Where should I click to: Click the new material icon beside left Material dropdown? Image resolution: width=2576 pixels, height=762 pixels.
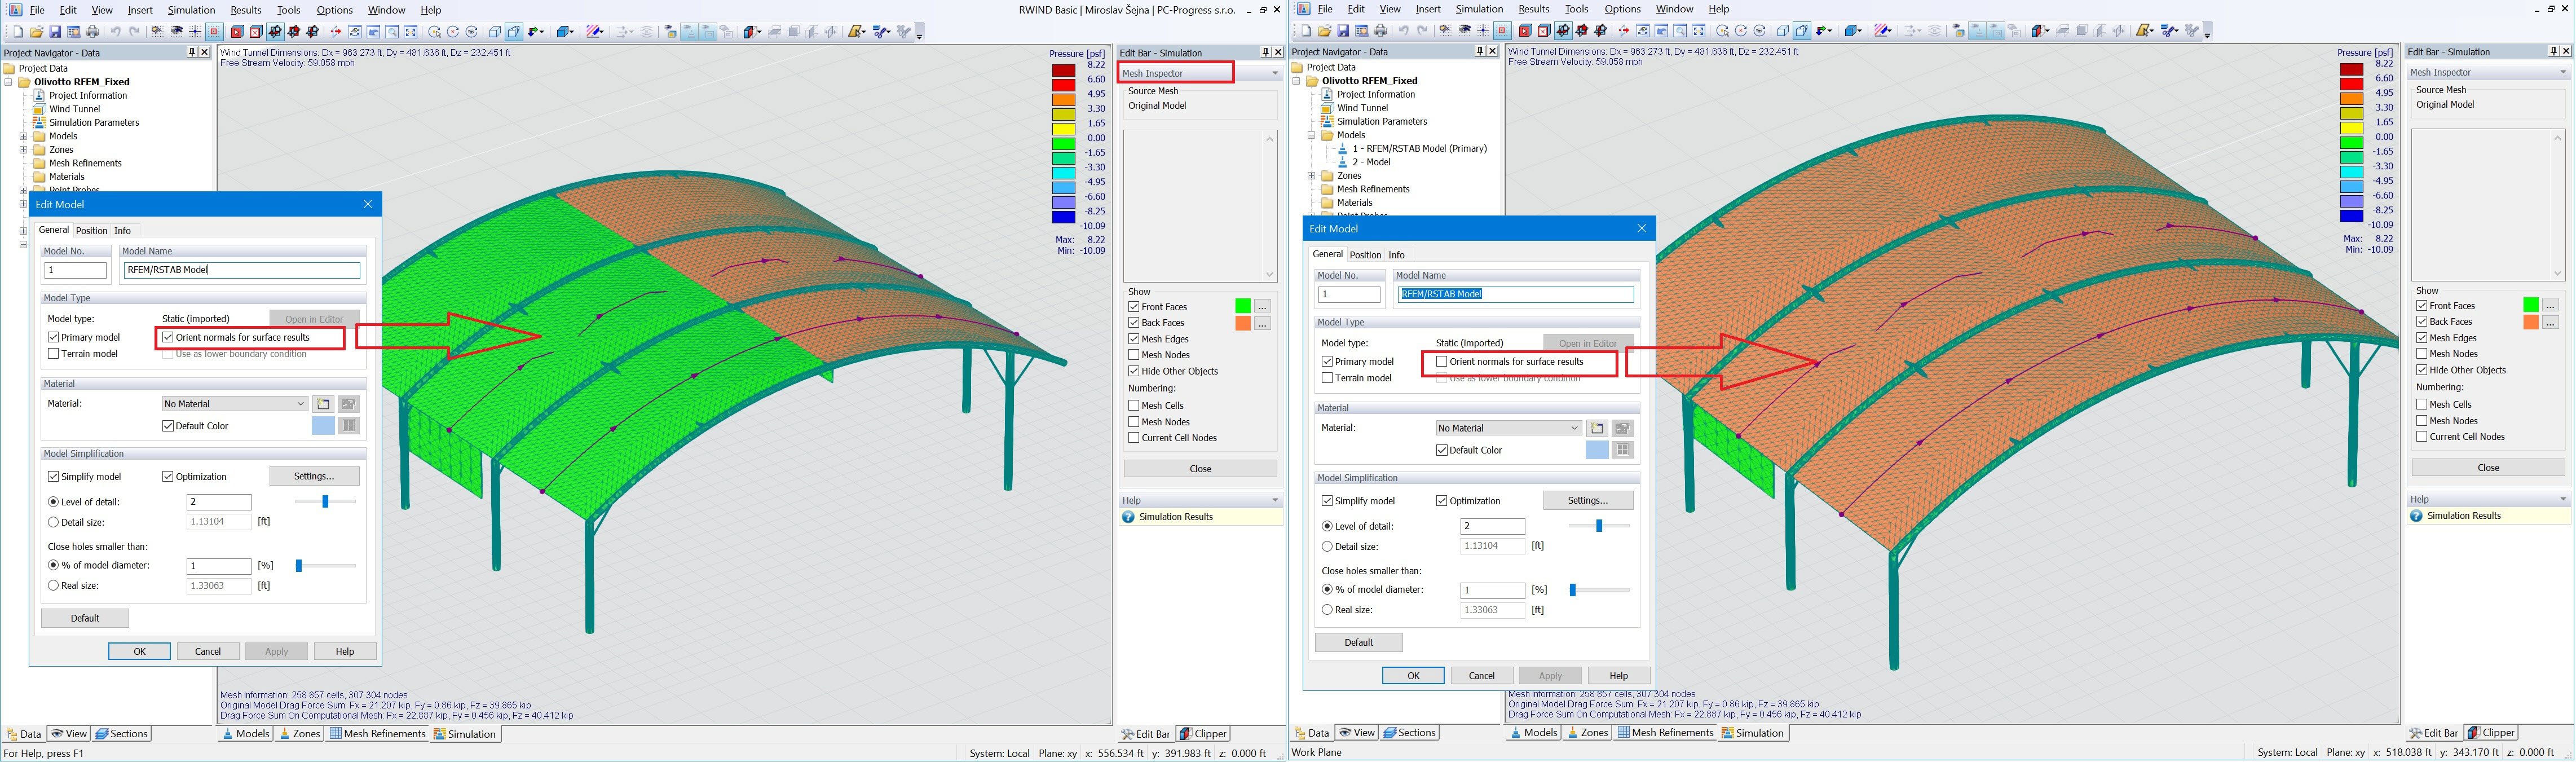(x=323, y=404)
